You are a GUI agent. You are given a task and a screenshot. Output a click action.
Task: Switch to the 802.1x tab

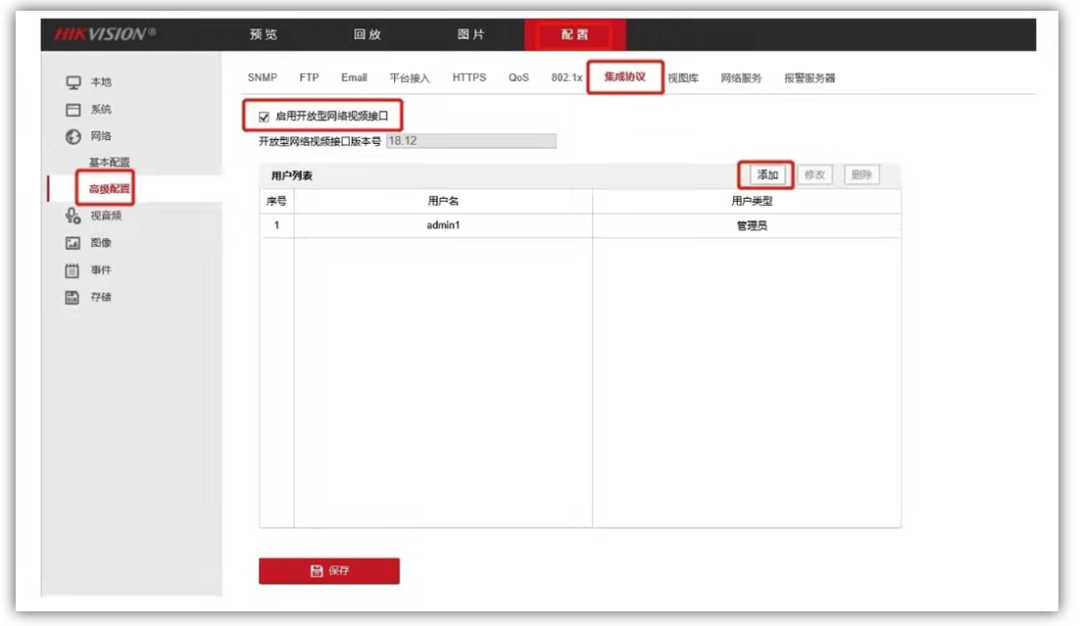pyautogui.click(x=566, y=77)
